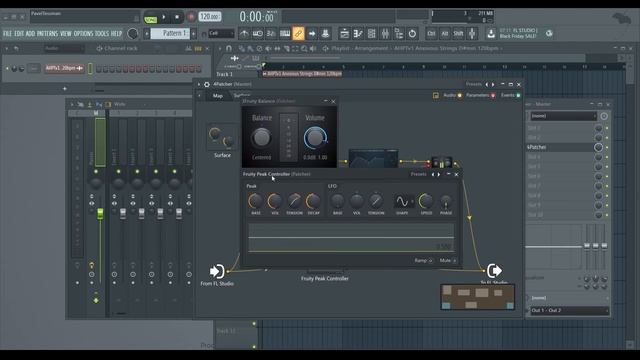640x360 pixels.
Task: Click the download icon in news panel
Action: tap(491, 33)
